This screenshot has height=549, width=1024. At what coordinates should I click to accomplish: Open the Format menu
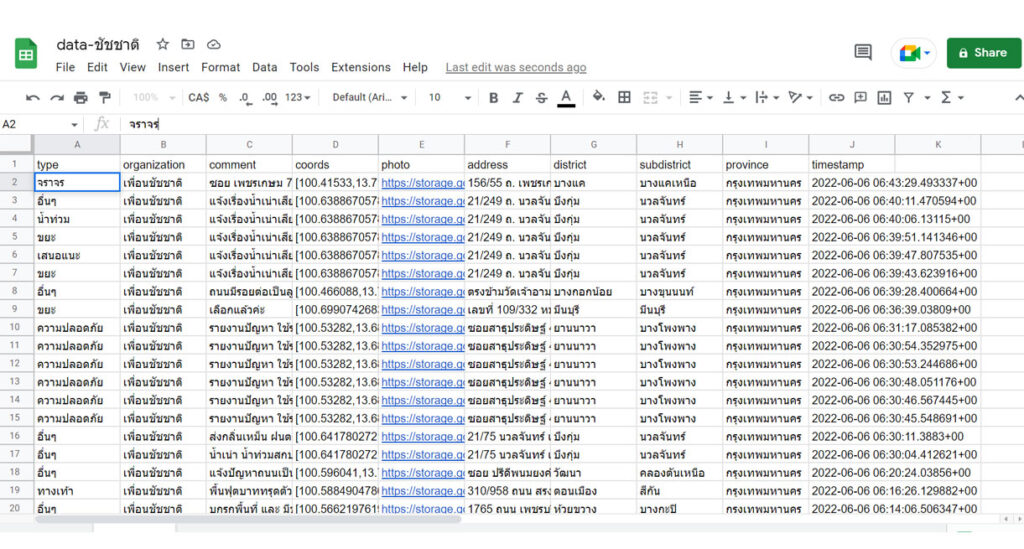pyautogui.click(x=221, y=67)
